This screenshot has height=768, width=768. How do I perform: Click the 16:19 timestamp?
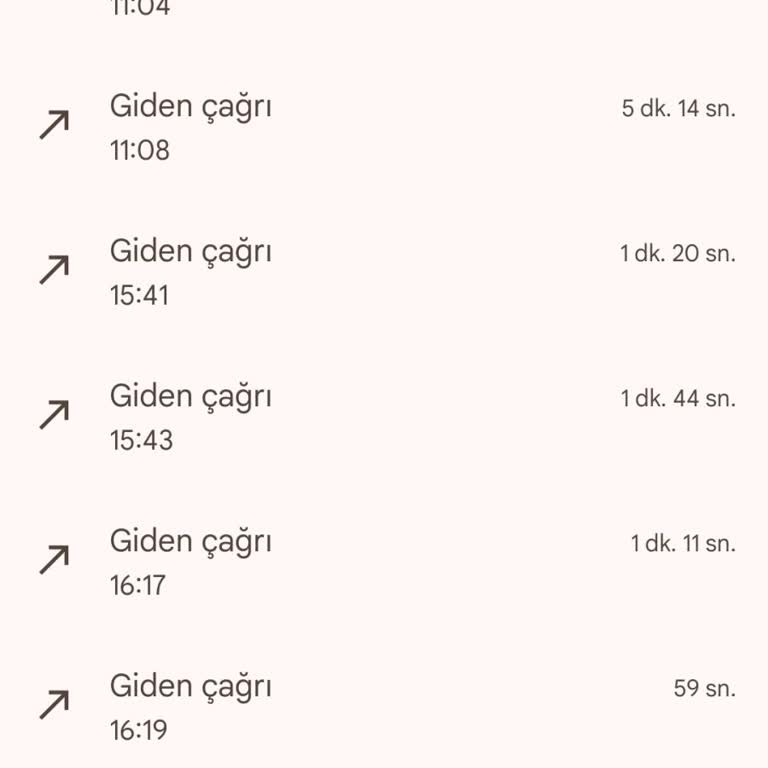pos(138,731)
